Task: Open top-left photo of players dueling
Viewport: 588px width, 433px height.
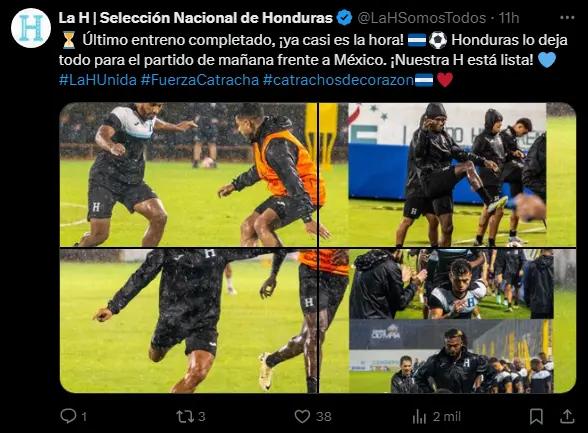Action: pyautogui.click(x=189, y=175)
